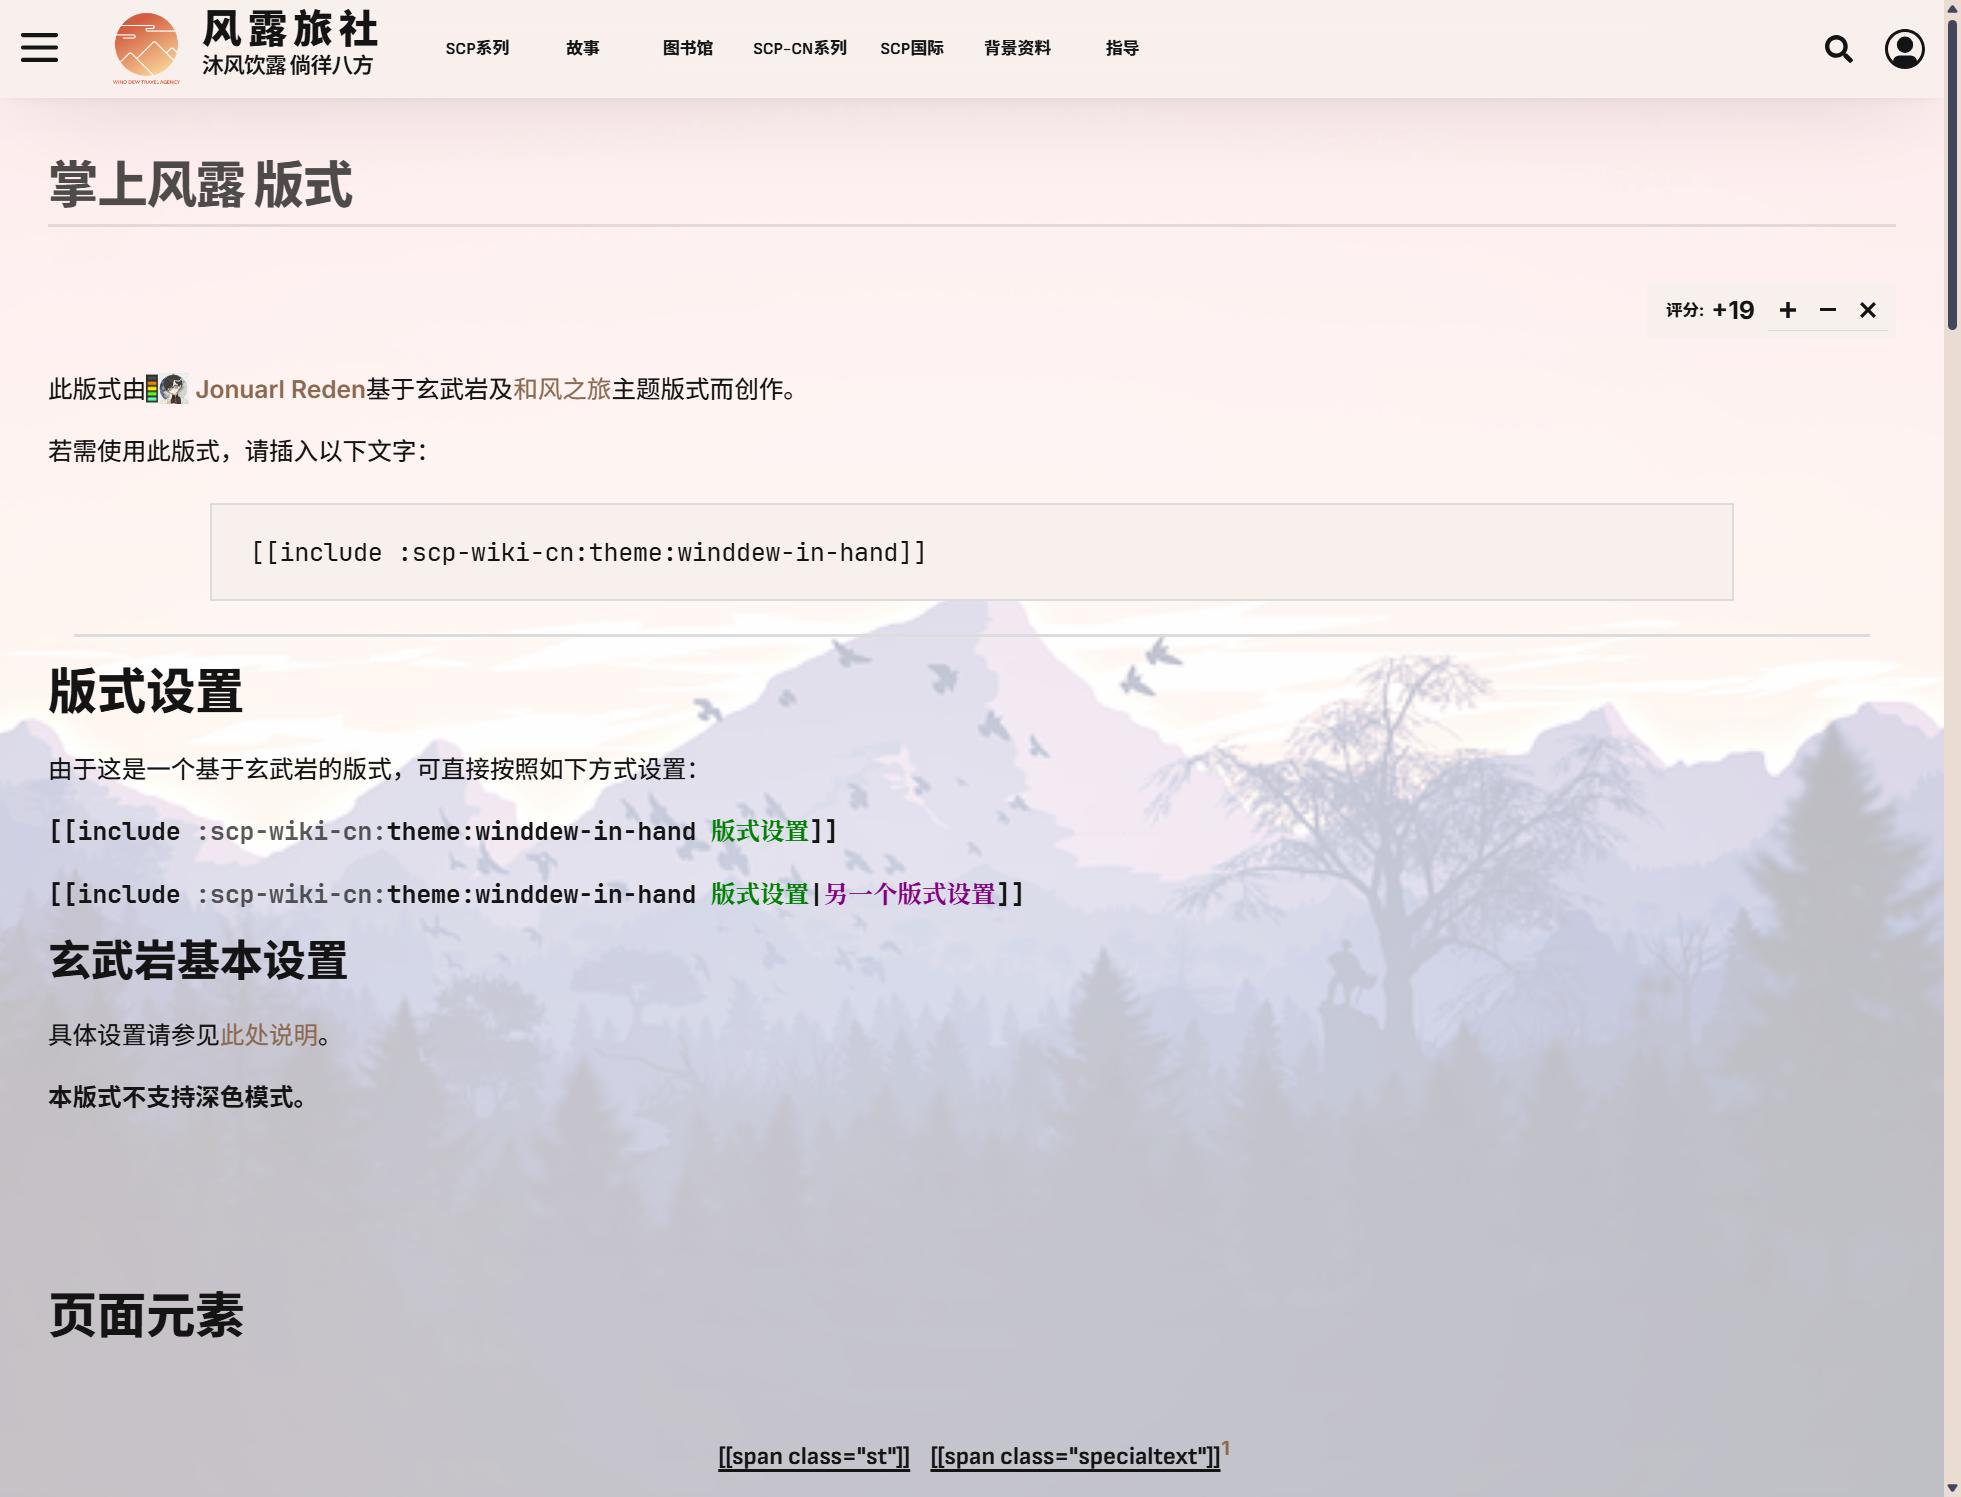The width and height of the screenshot is (1961, 1497).
Task: Cancel the vote with X icon
Action: (1867, 311)
